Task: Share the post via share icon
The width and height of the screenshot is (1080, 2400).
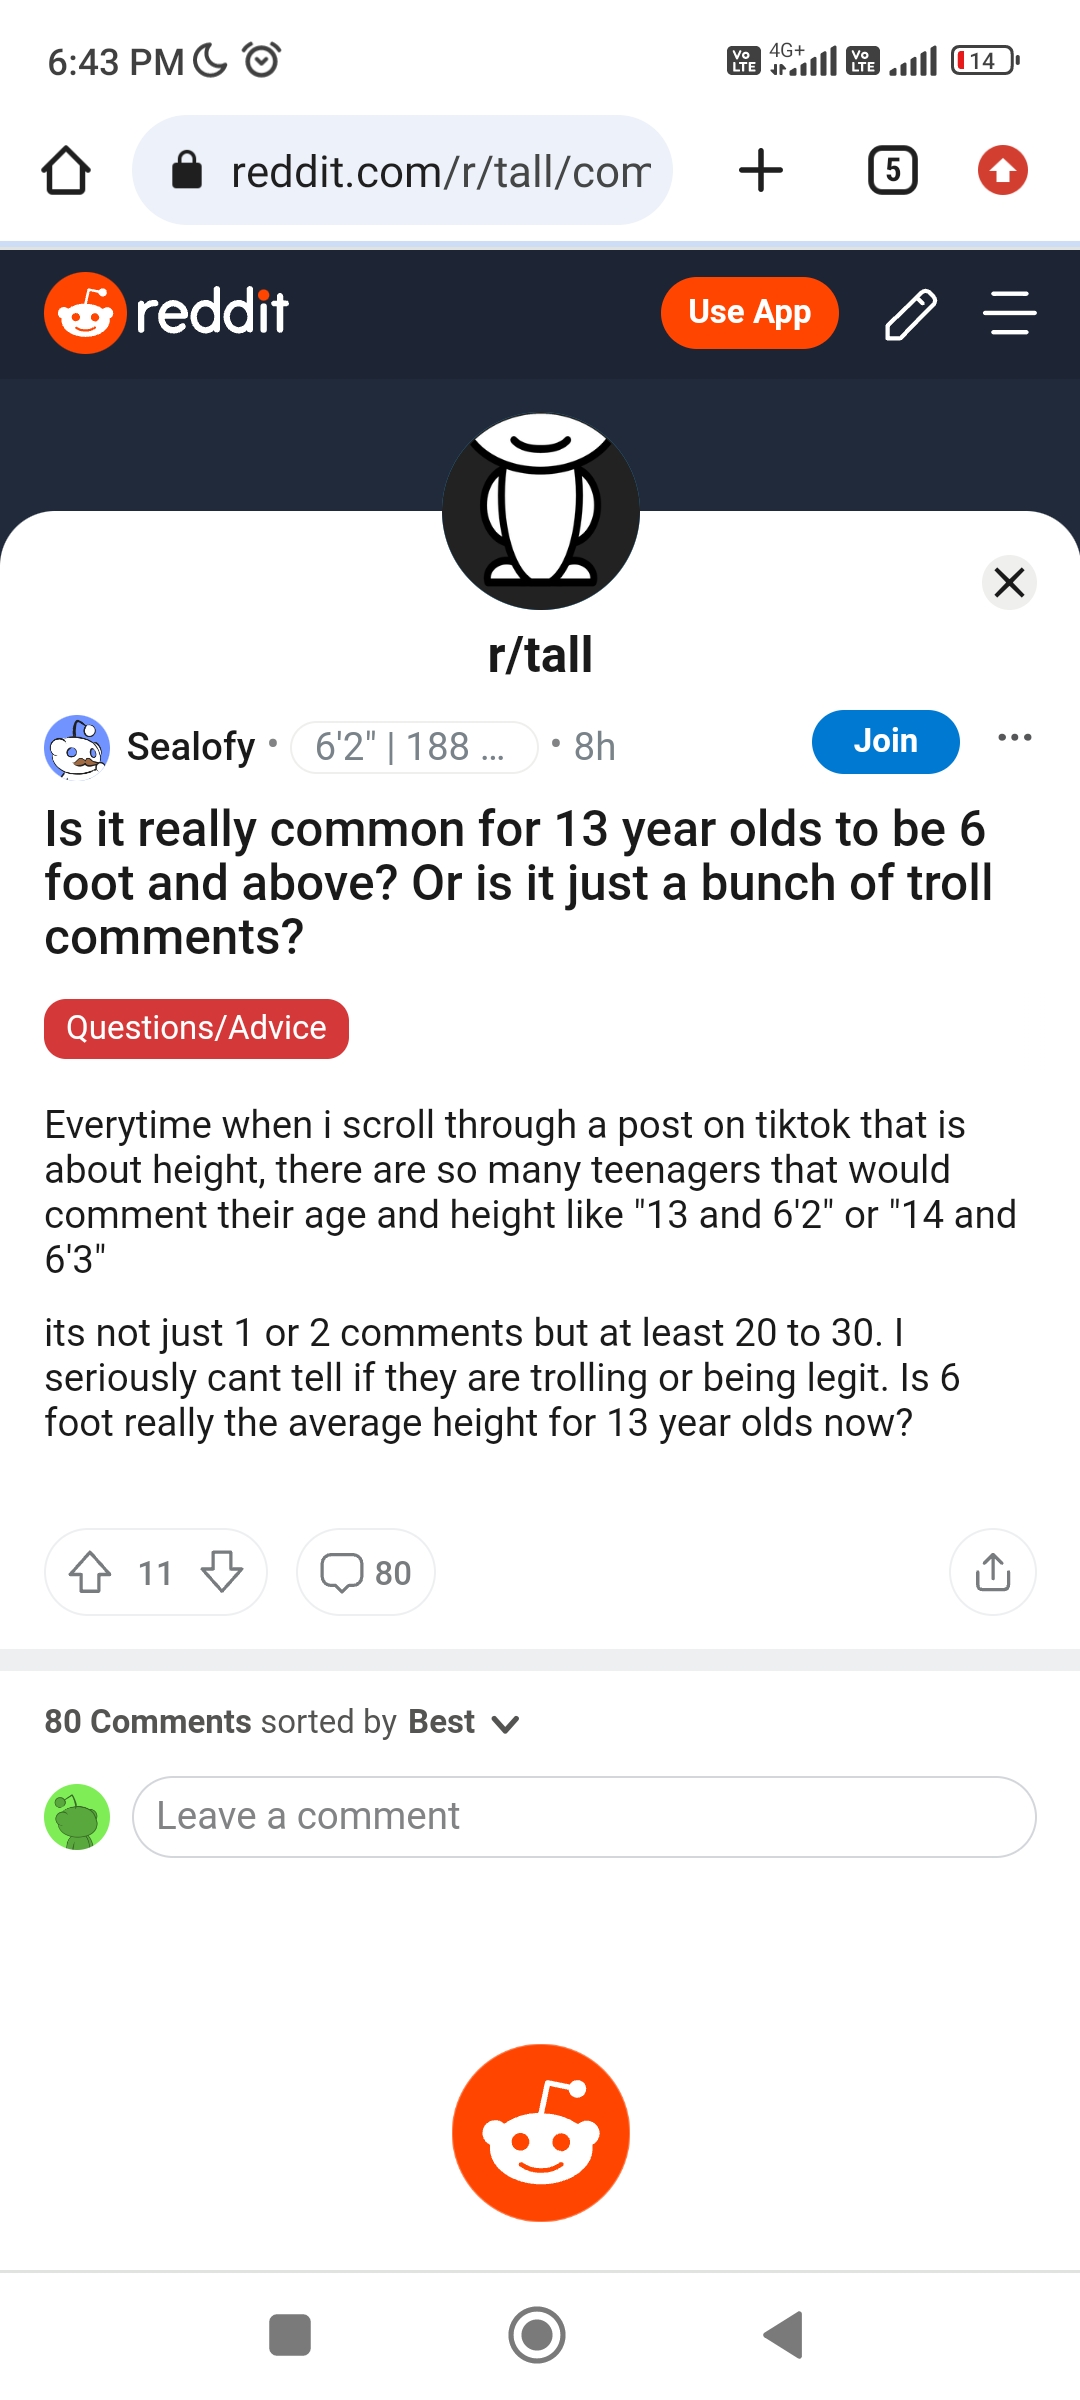Action: coord(993,1572)
